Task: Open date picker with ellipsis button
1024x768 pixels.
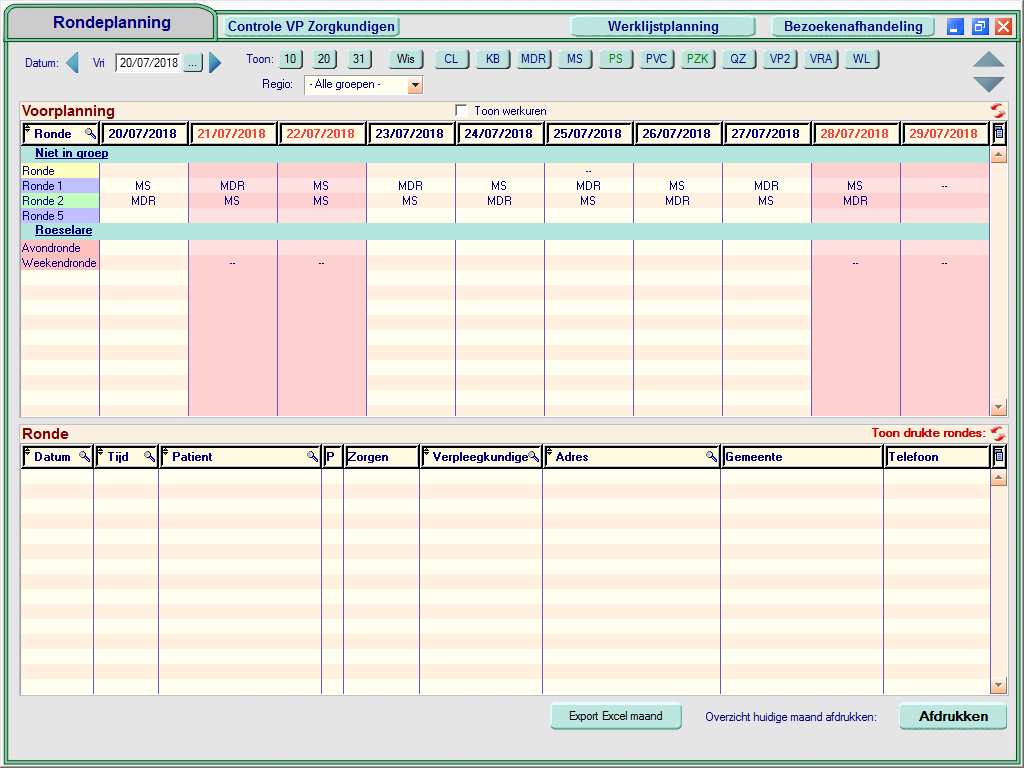Action: coord(192,63)
